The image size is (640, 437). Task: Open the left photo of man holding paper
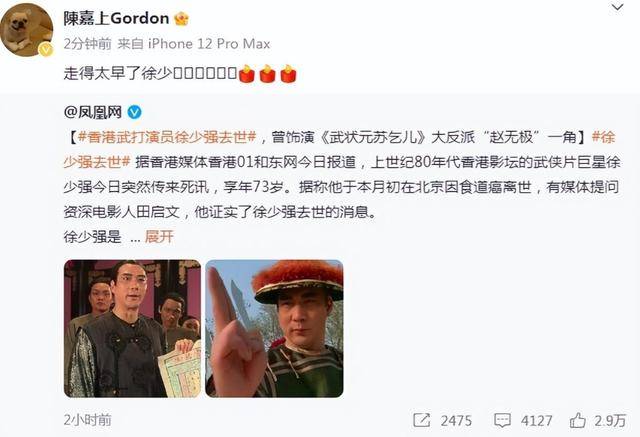pyautogui.click(x=132, y=328)
